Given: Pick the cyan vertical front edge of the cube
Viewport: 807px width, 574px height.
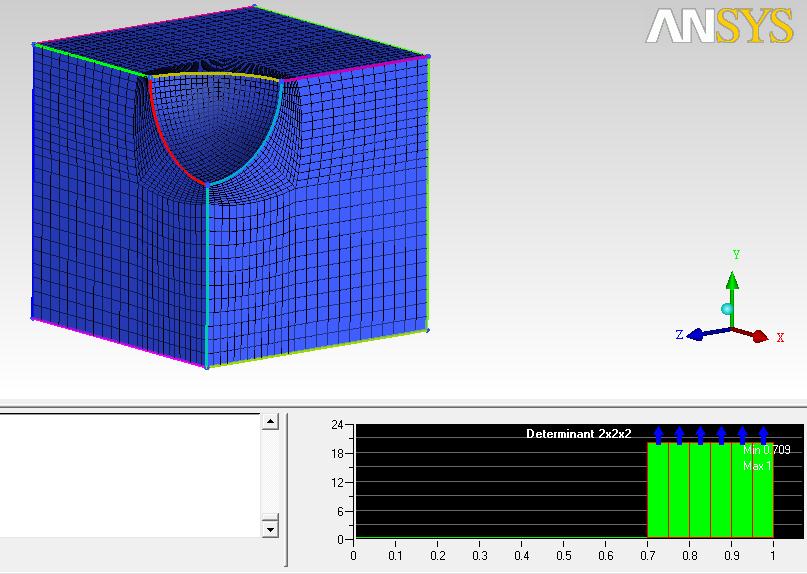Looking at the screenshot, I should pos(207,280).
